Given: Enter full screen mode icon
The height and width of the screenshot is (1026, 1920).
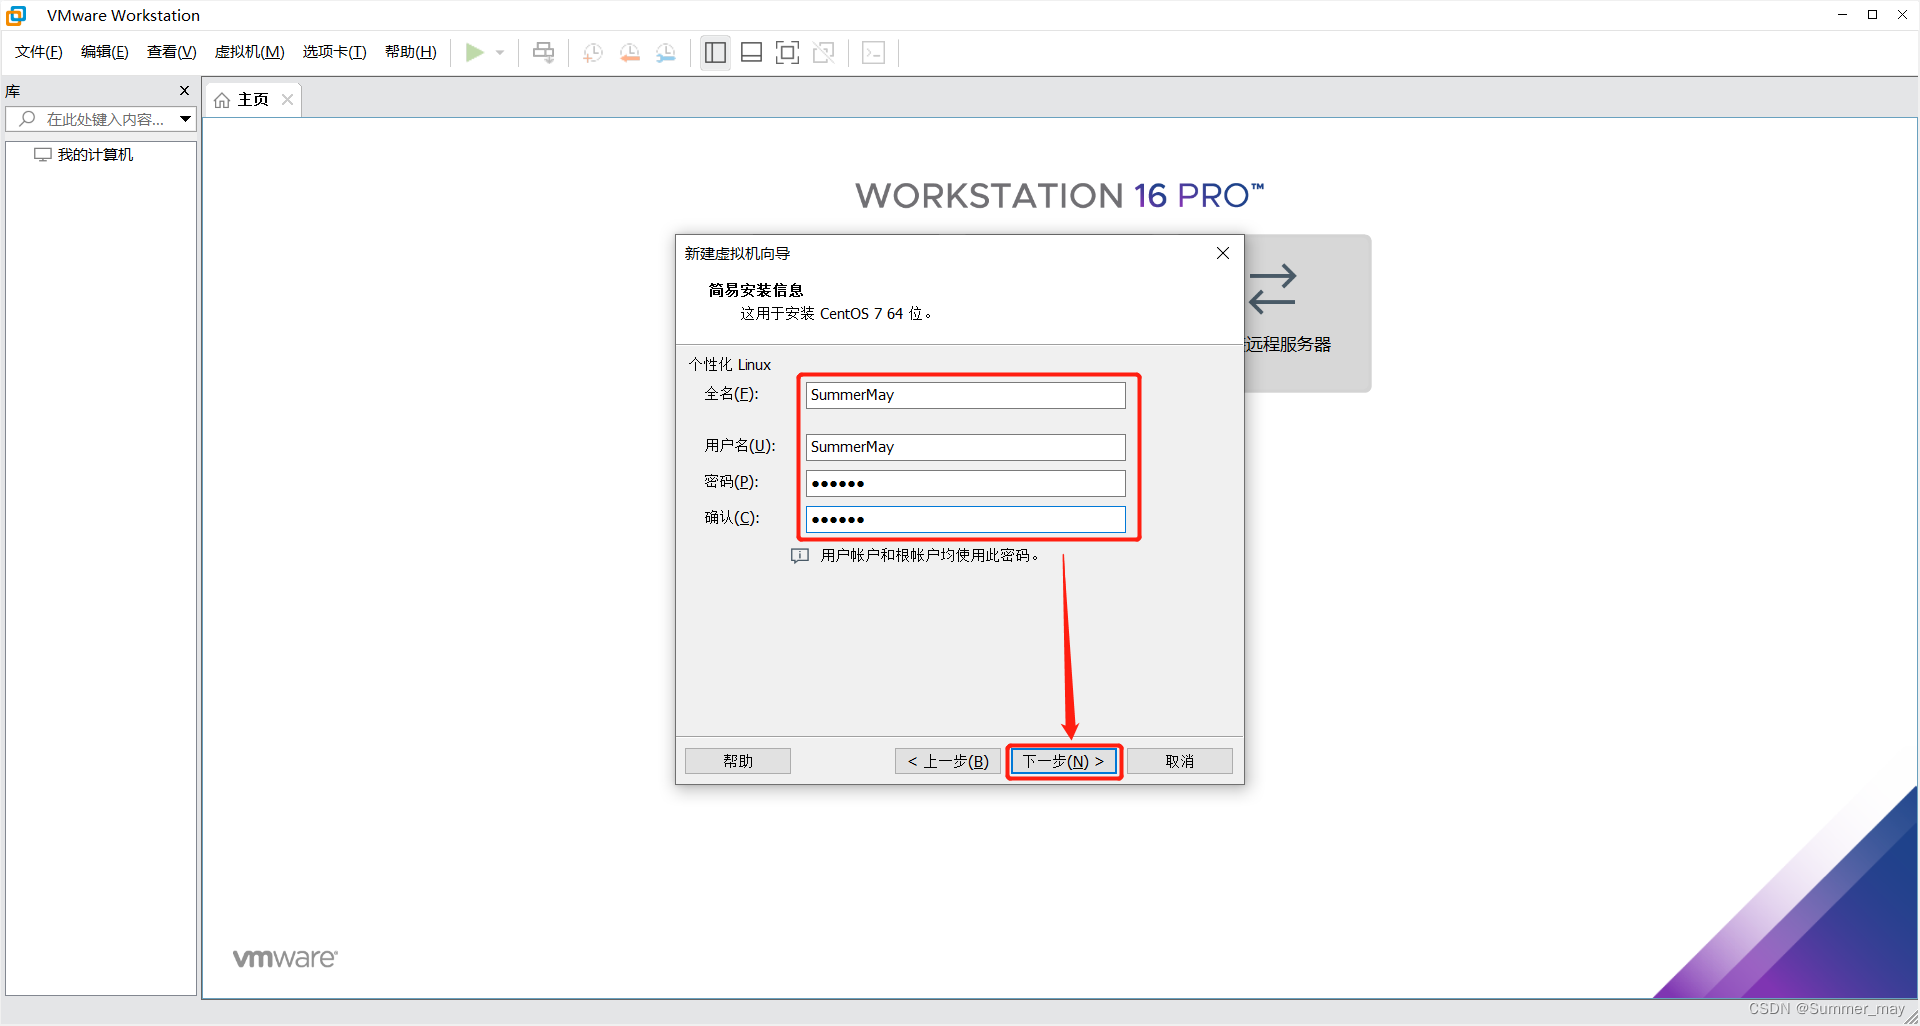Looking at the screenshot, I should pos(787,52).
